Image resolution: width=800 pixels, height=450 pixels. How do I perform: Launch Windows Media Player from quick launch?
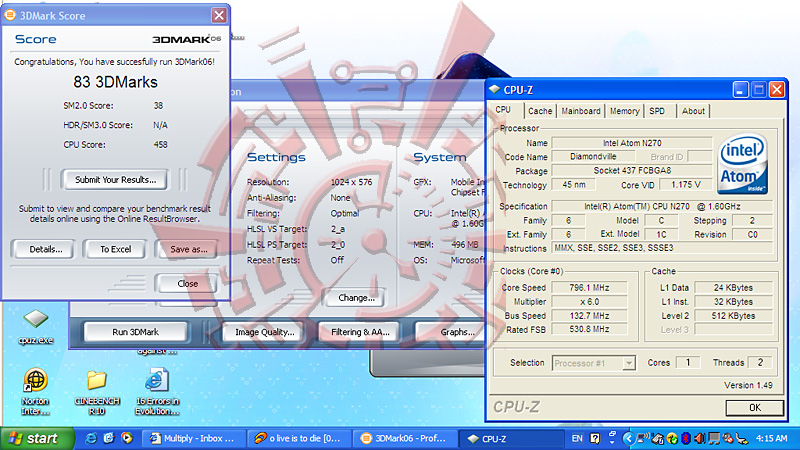pos(127,438)
